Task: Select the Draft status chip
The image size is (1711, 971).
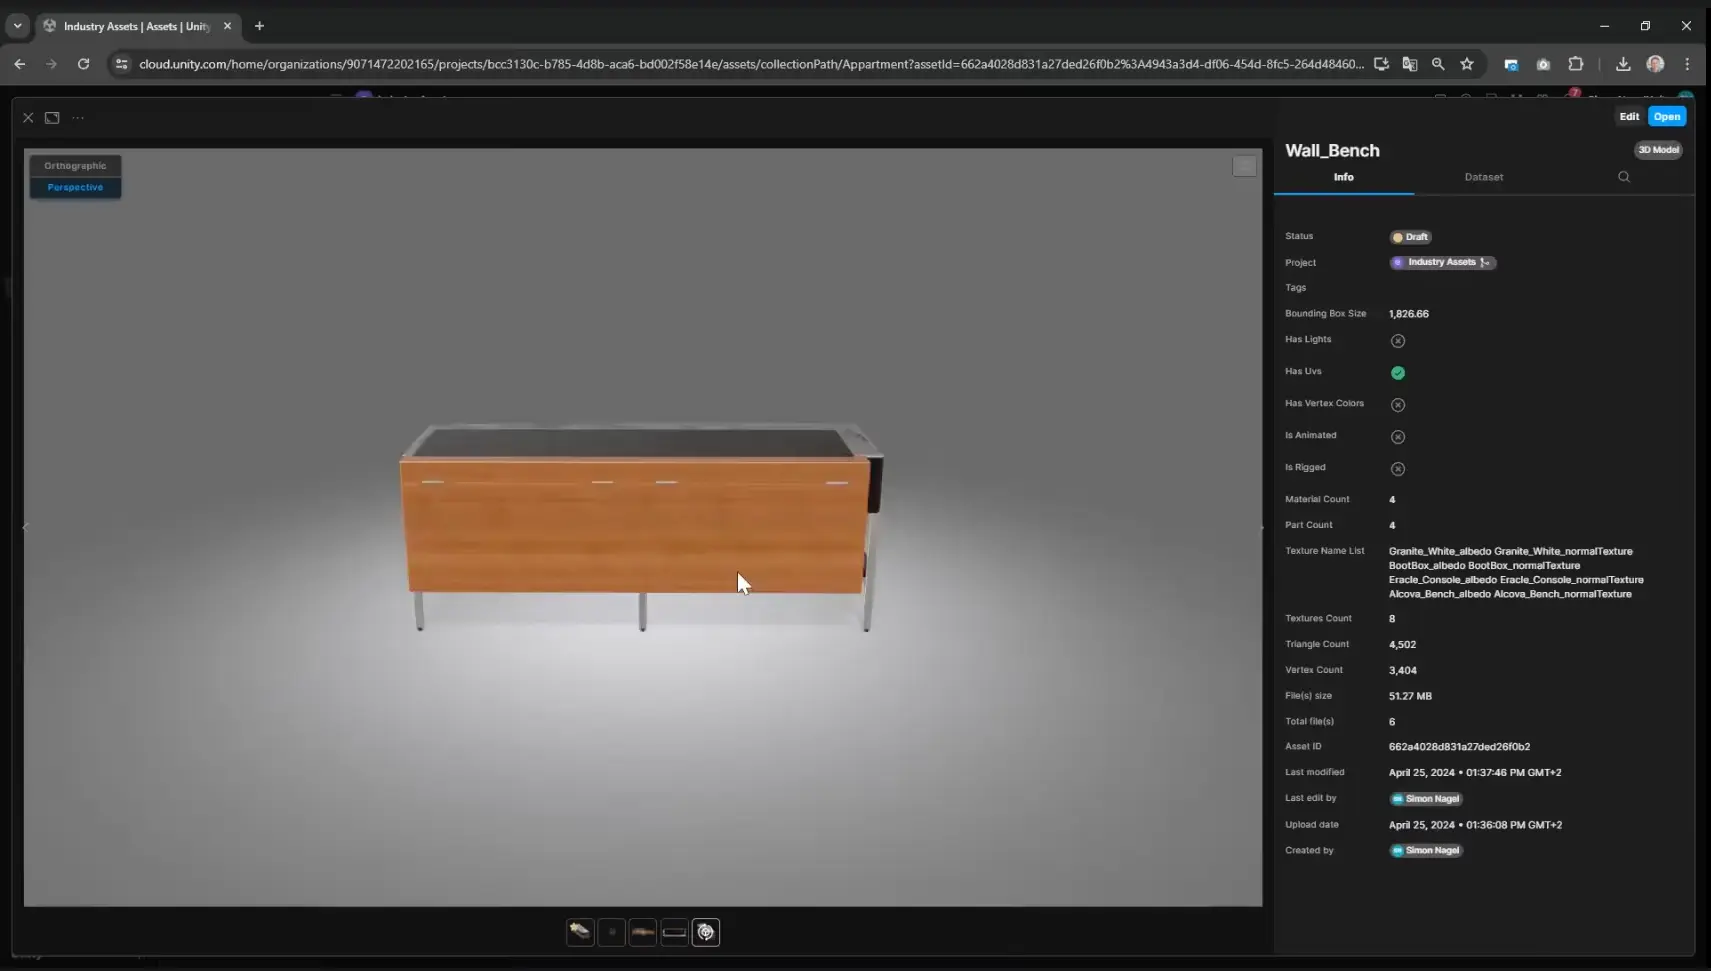Action: click(x=1409, y=237)
